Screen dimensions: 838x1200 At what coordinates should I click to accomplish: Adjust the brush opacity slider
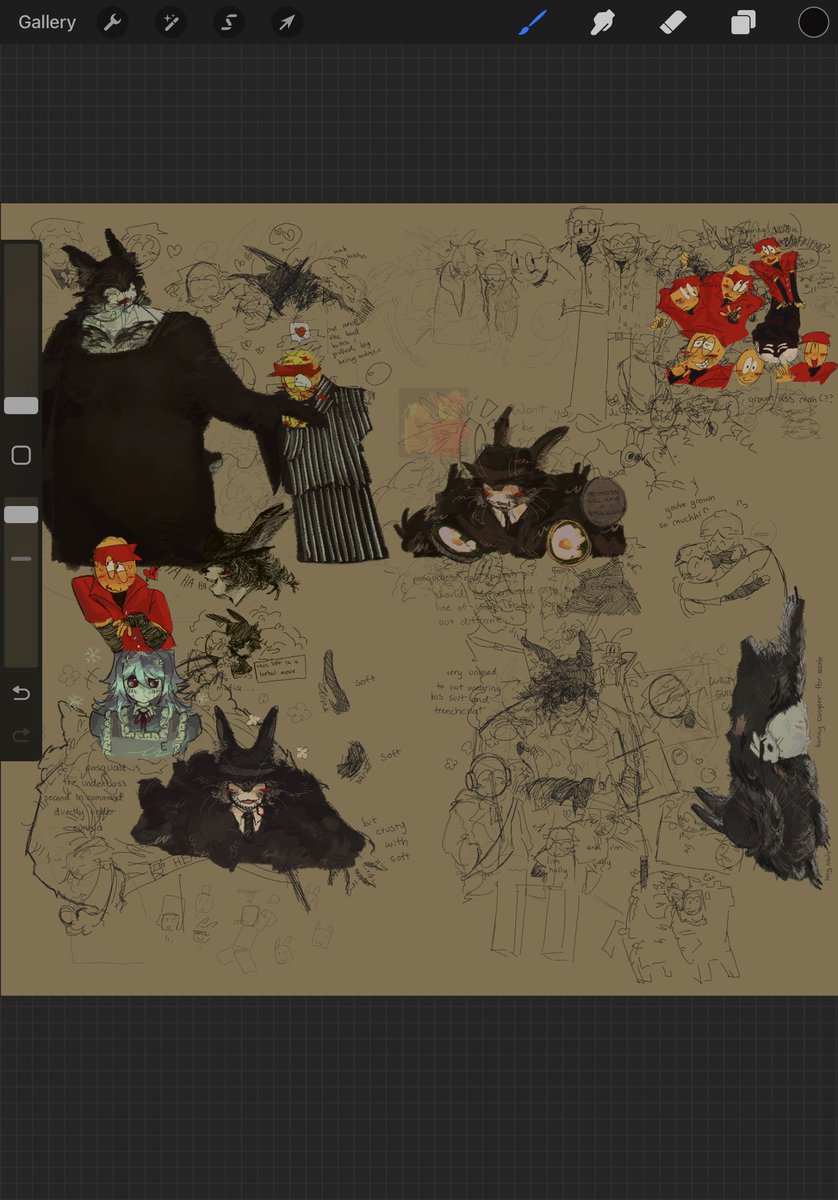click(x=21, y=514)
